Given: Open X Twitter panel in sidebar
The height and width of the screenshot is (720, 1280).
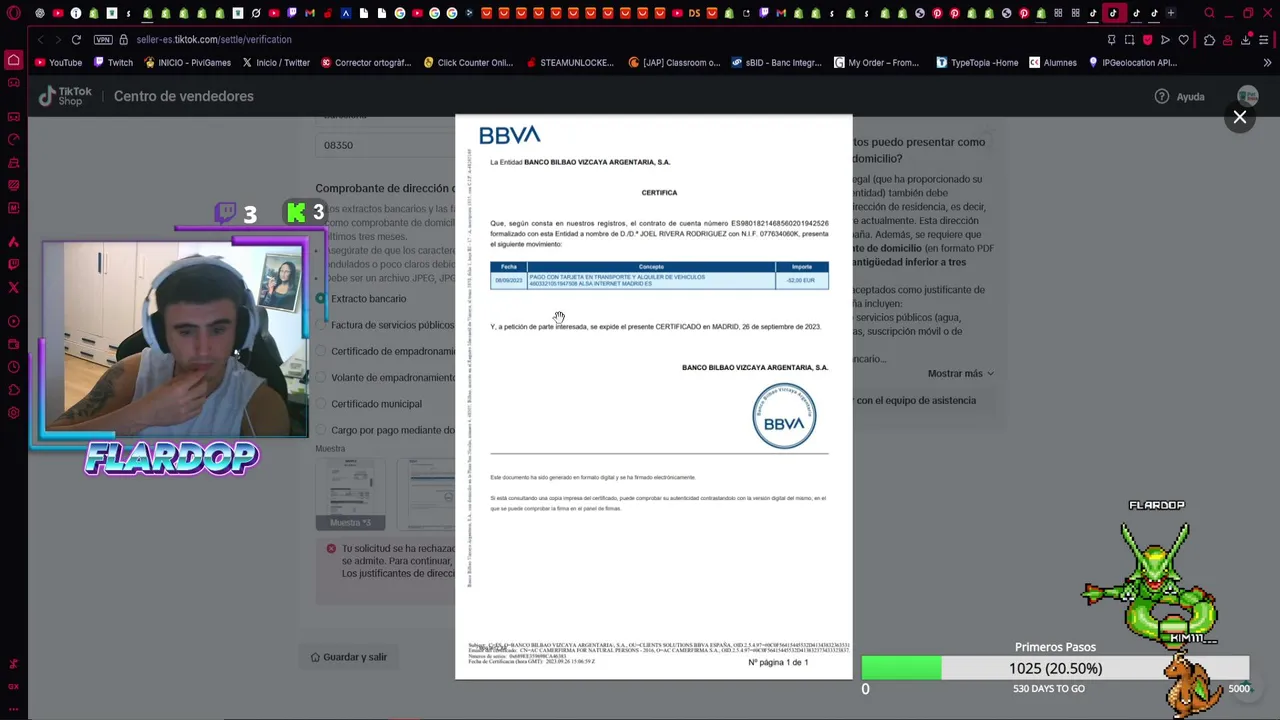Looking at the screenshot, I should [14, 287].
